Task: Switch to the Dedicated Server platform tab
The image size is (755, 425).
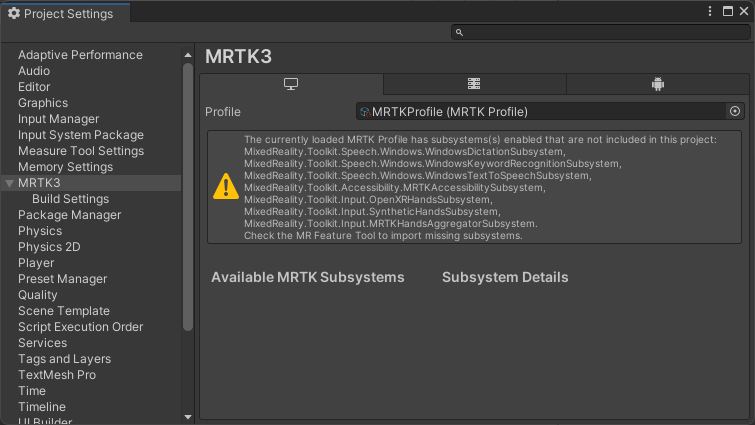Action: click(x=474, y=84)
